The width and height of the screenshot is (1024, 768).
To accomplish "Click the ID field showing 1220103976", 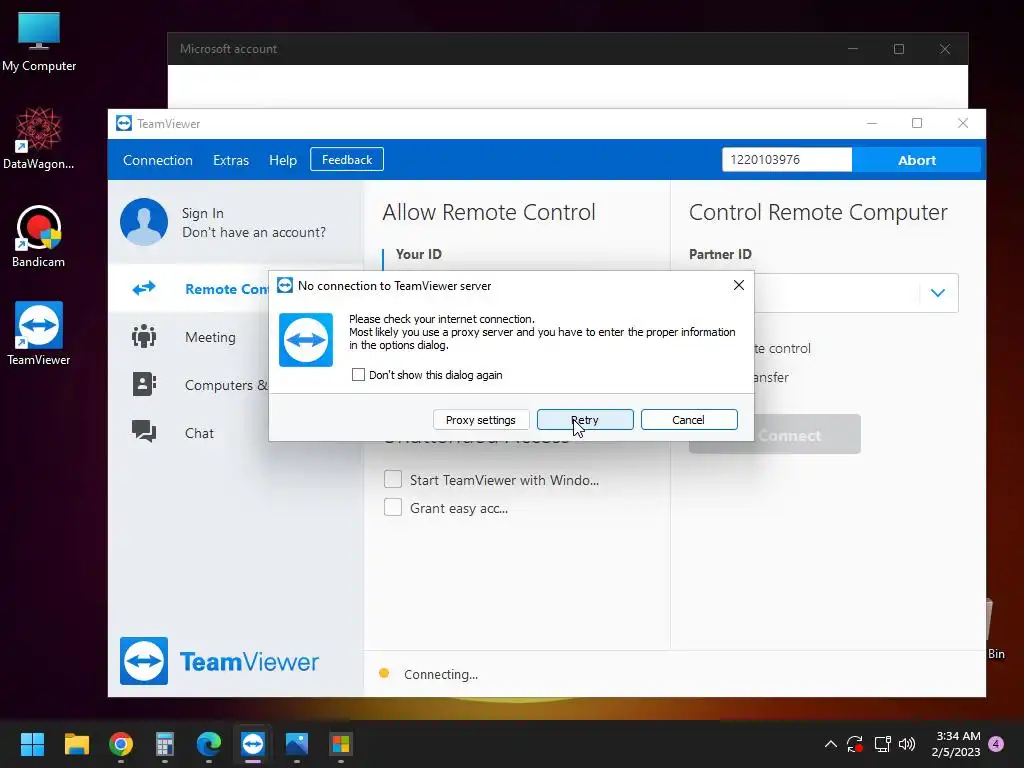I will click(x=787, y=160).
